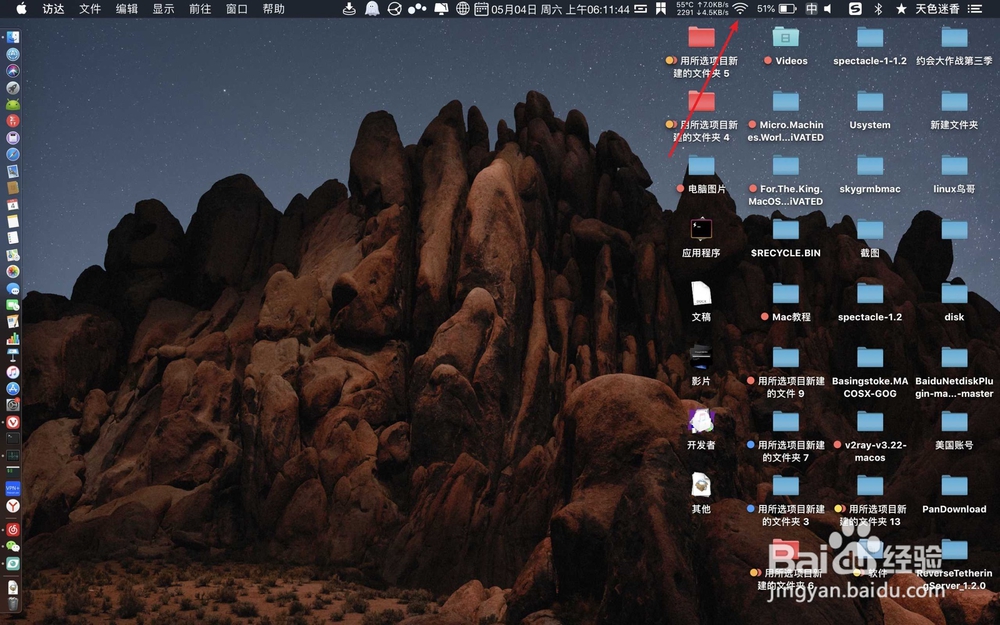
Task: Open the 显示 menu
Action: [x=163, y=9]
